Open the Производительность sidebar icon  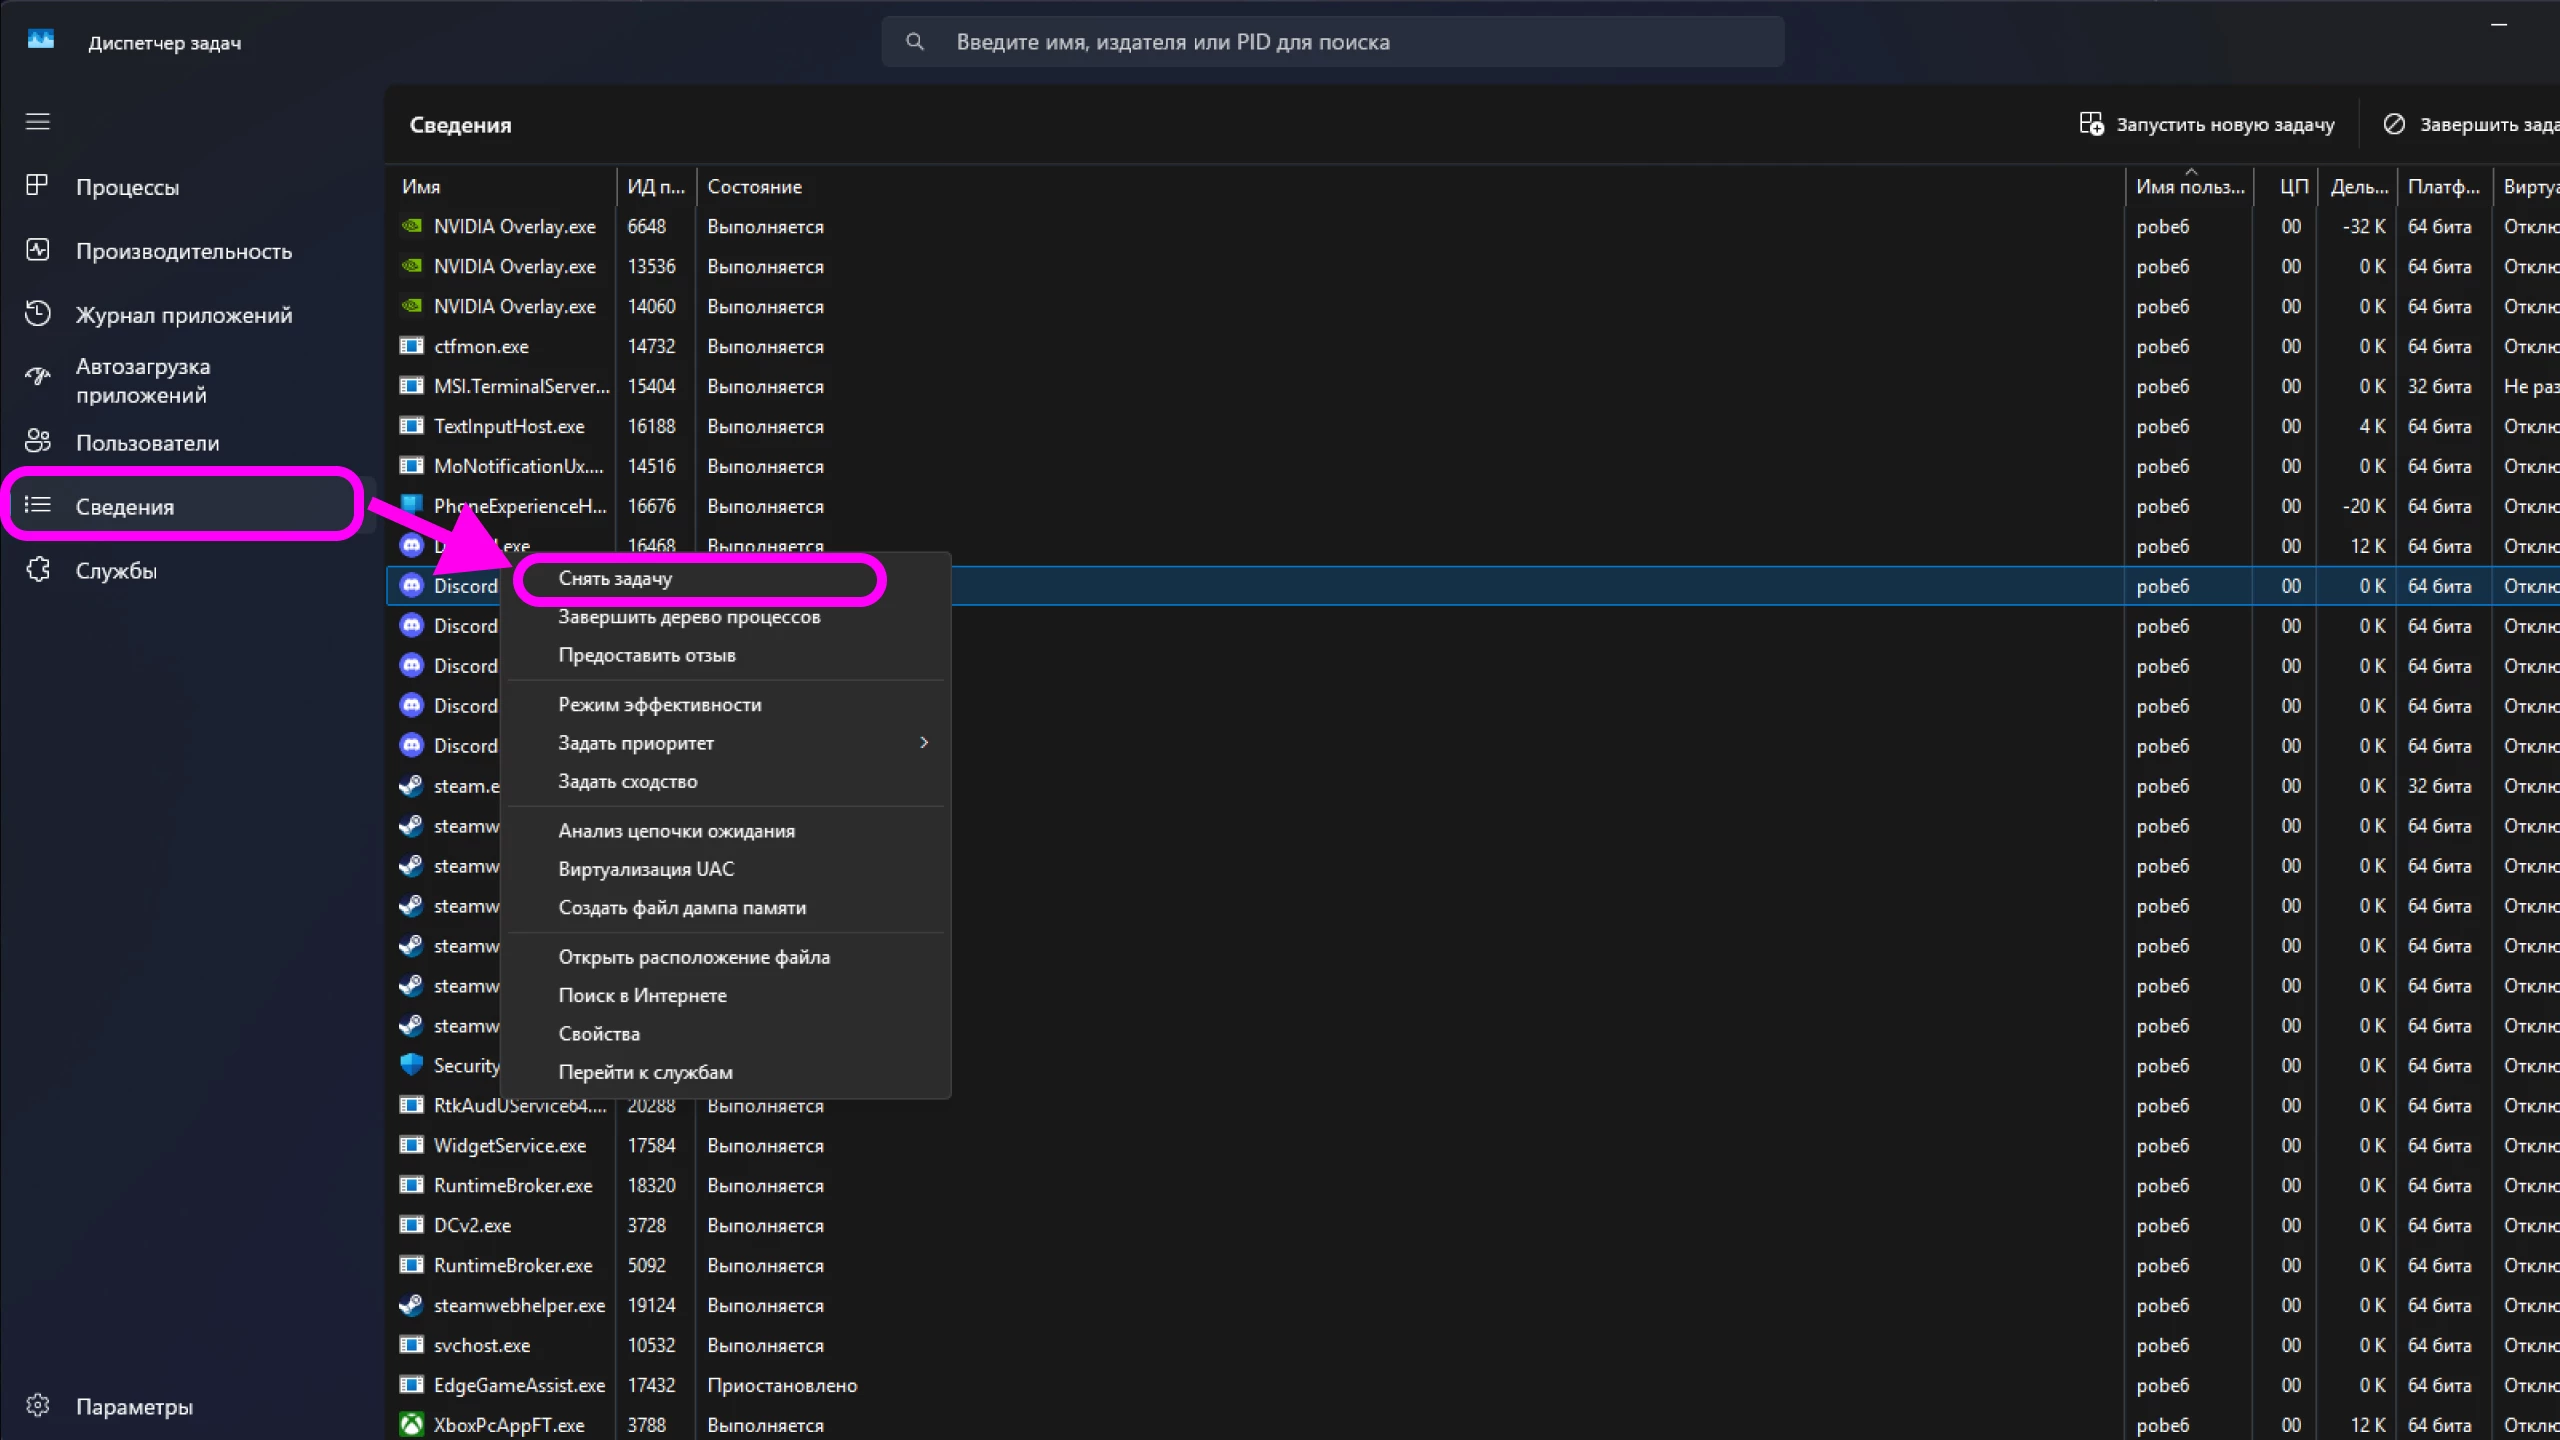tap(38, 250)
